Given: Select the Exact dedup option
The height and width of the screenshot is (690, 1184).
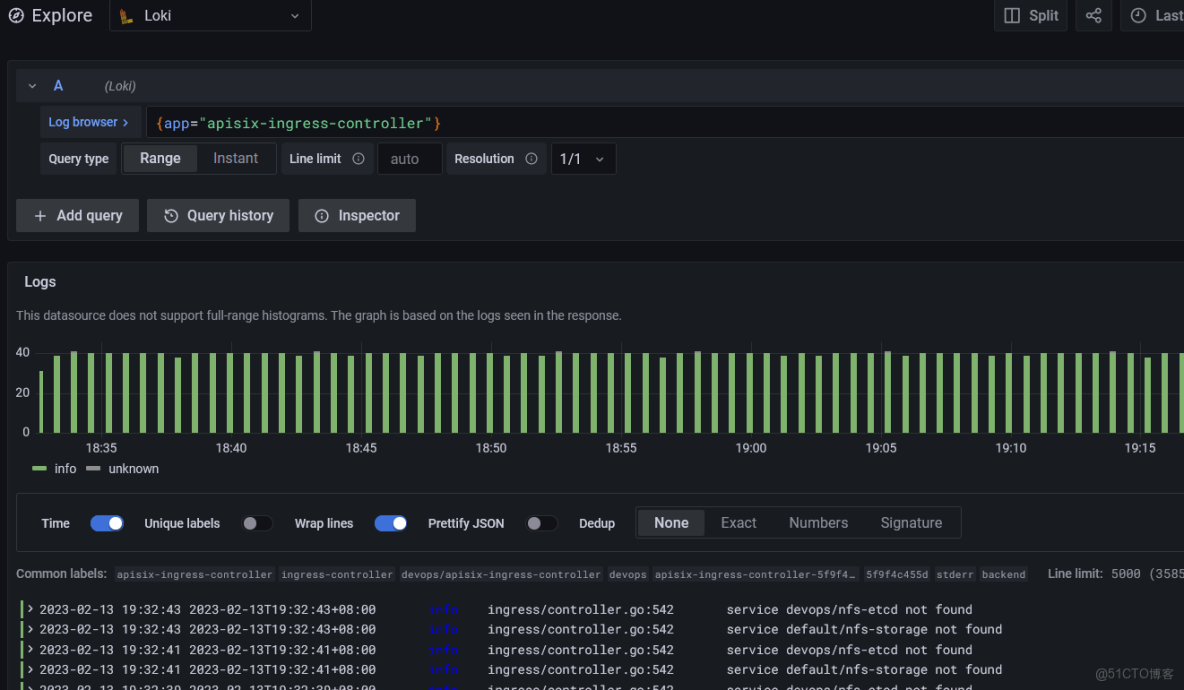Looking at the screenshot, I should coord(738,523).
